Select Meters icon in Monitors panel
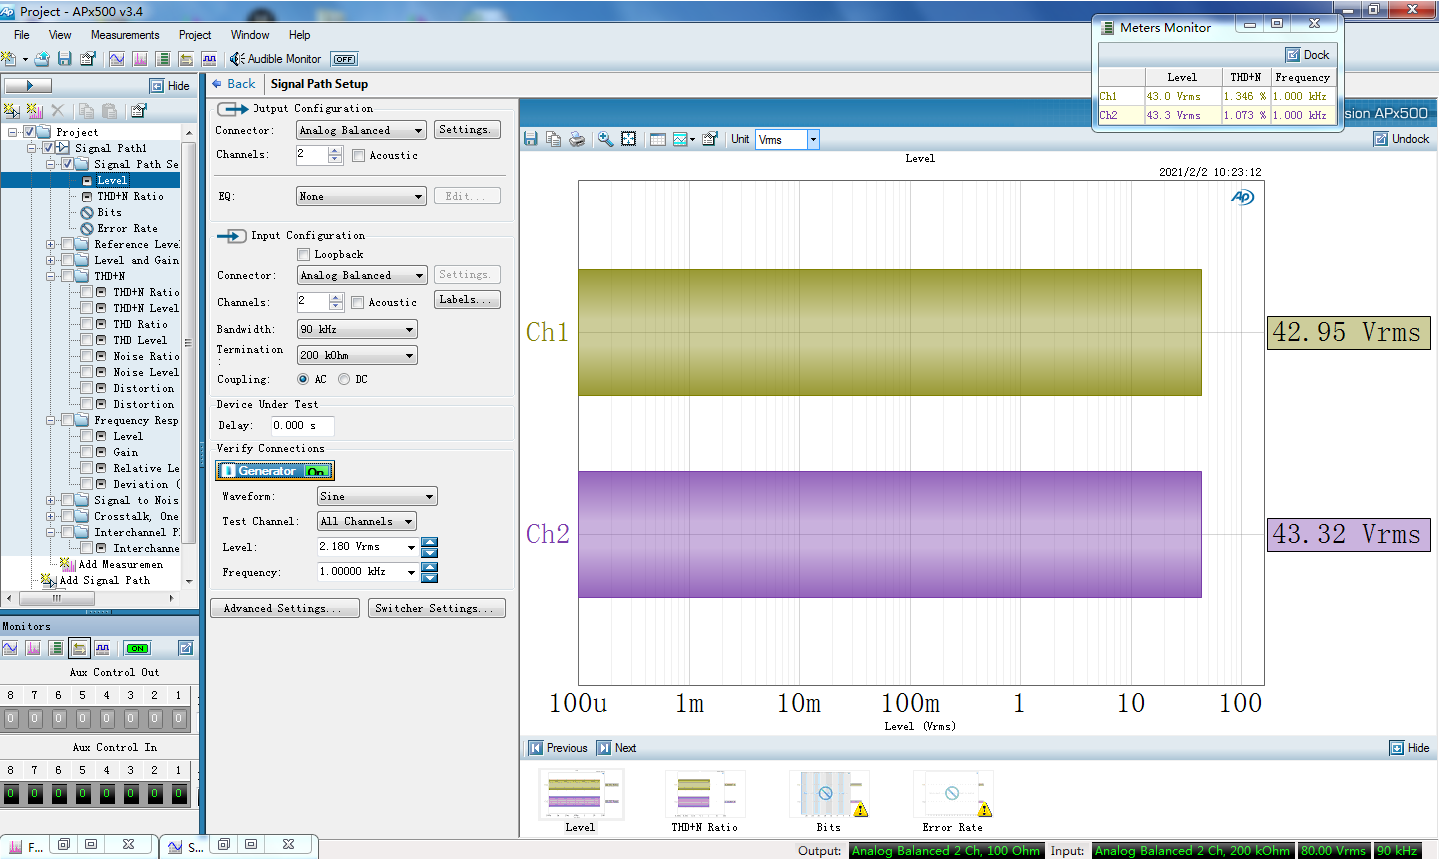Image resolution: width=1439 pixels, height=859 pixels. [56, 648]
